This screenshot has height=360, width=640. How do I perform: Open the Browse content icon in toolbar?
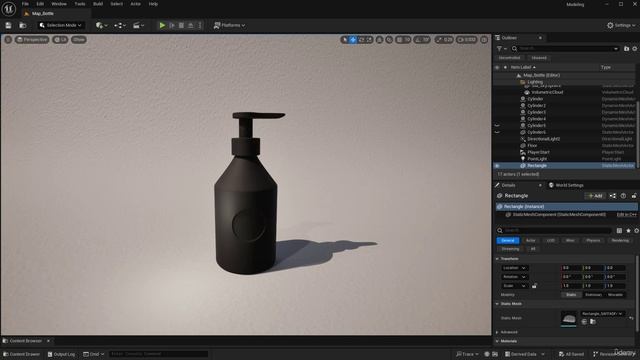tap(23, 25)
